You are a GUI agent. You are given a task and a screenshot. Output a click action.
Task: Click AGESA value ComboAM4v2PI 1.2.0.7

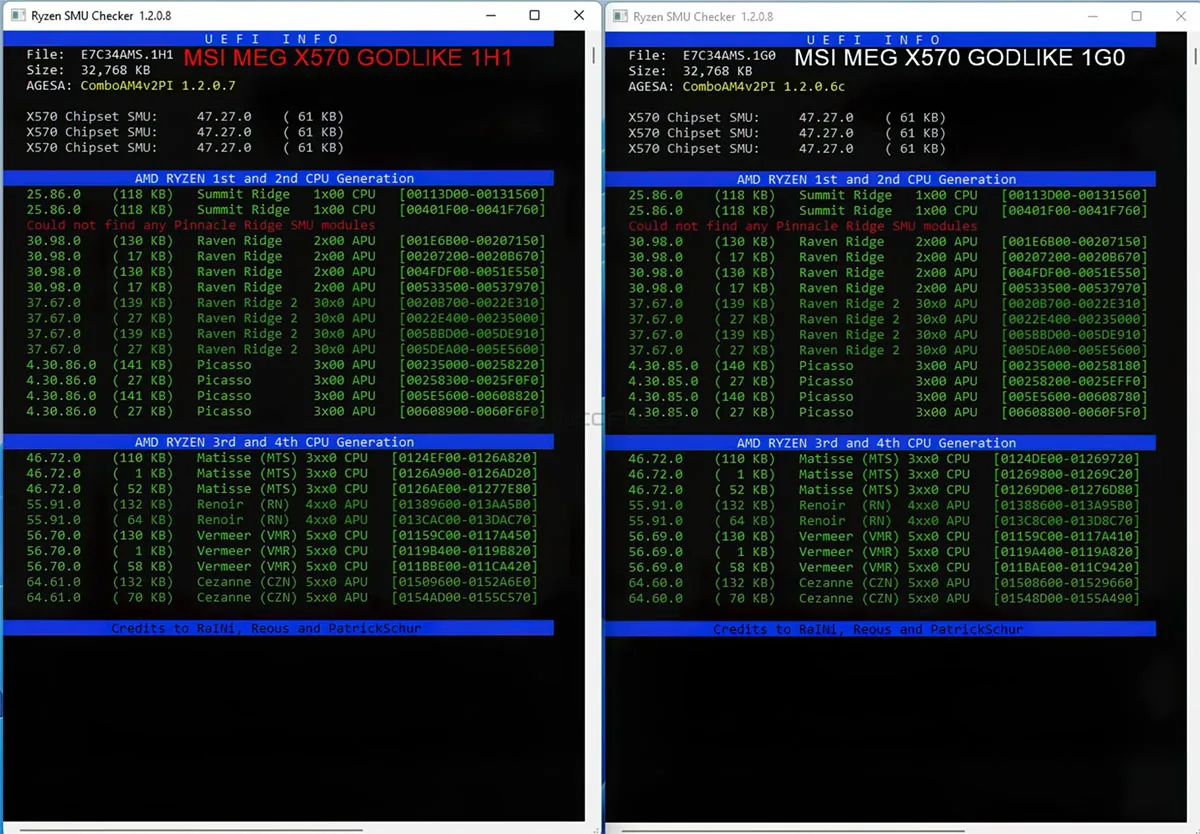click(158, 86)
